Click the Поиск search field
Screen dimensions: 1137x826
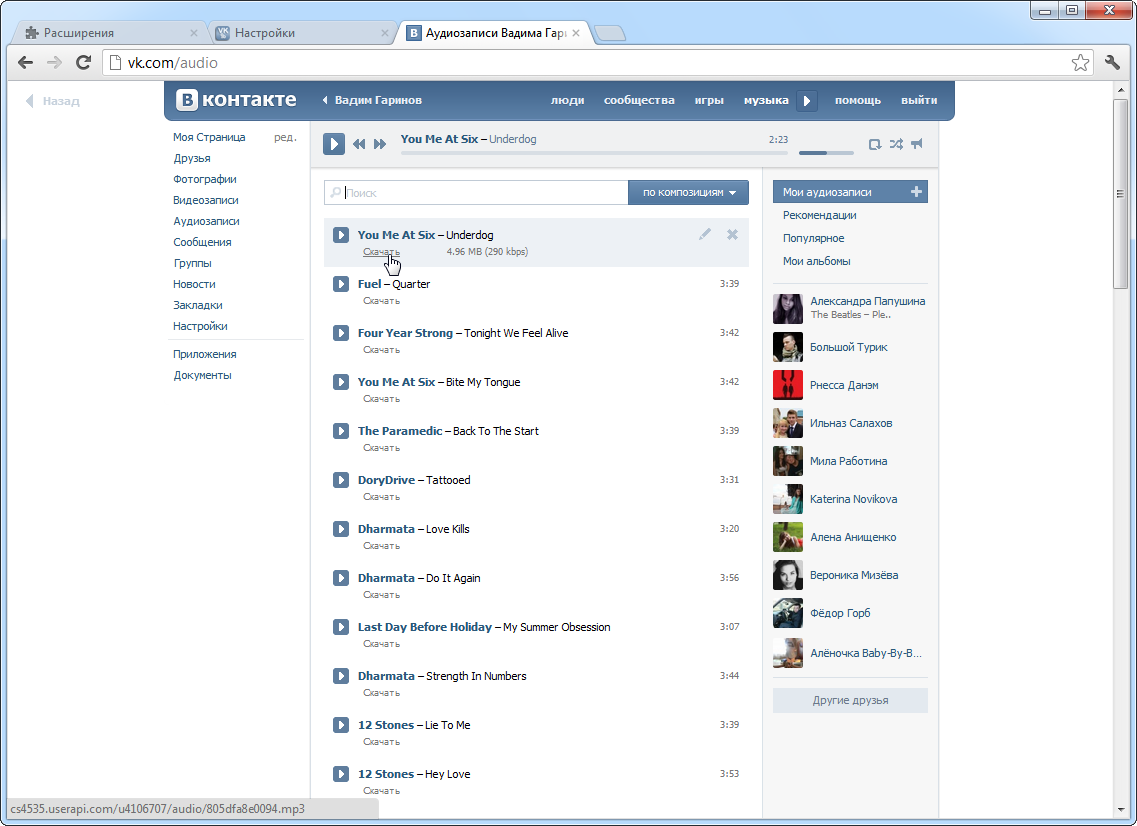(476, 192)
